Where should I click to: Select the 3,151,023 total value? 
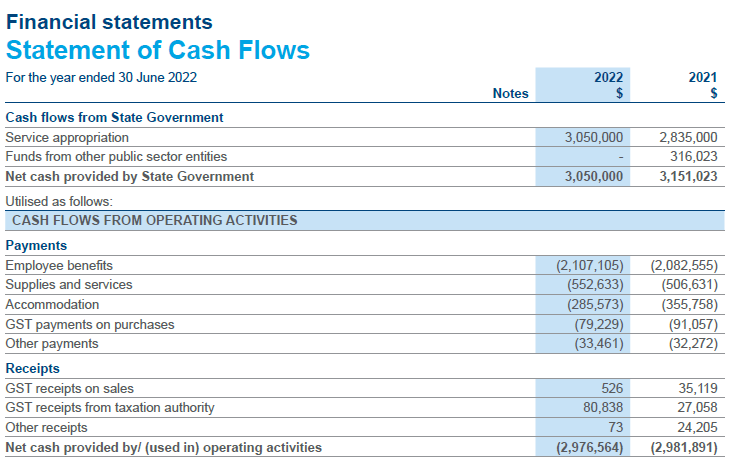[688, 176]
